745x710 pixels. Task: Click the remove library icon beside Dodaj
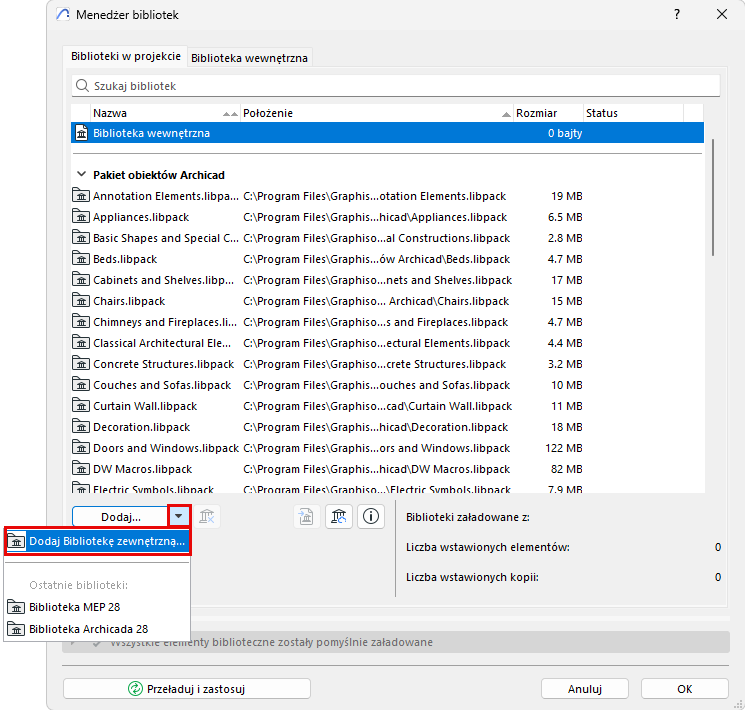point(207,517)
